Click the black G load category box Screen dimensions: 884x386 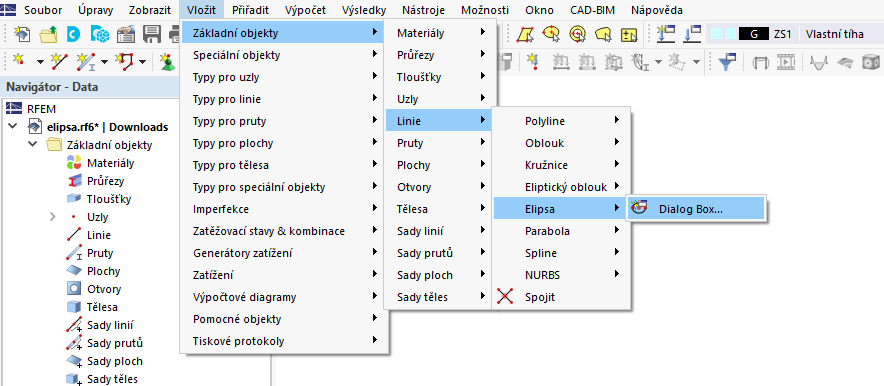754,34
